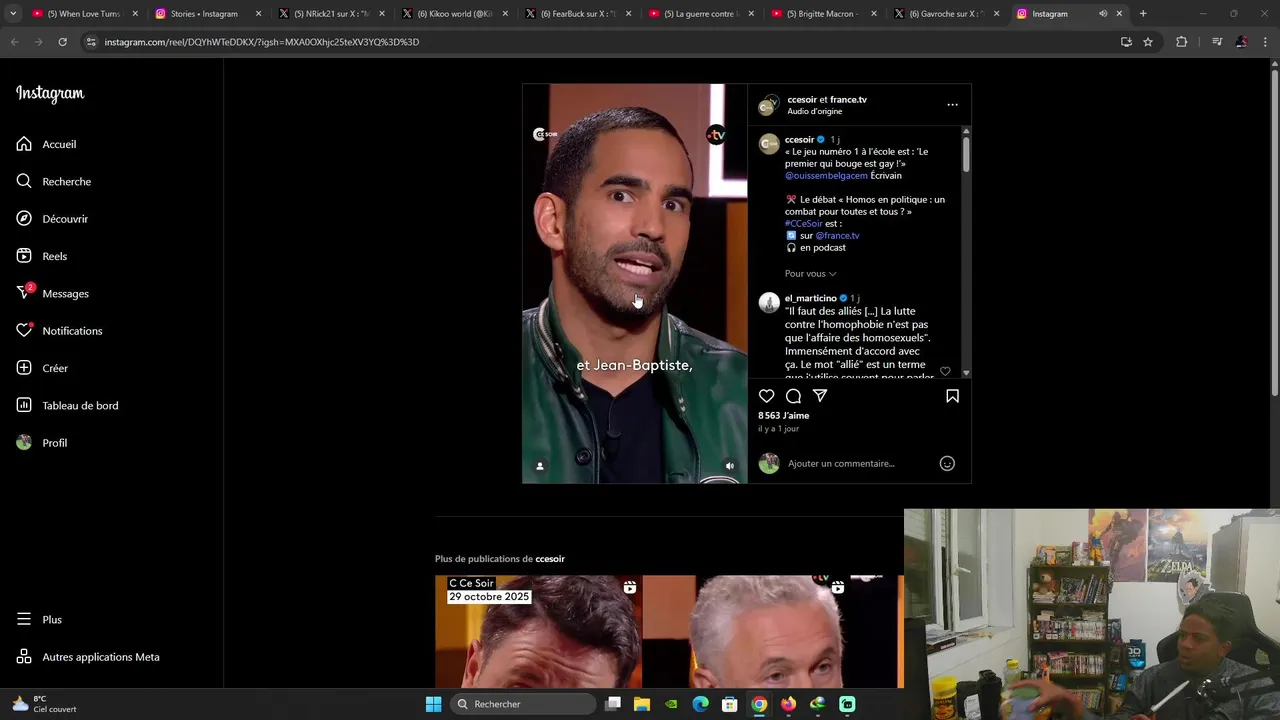
Task: Open the #CCeSoir hashtag
Action: tap(803, 224)
